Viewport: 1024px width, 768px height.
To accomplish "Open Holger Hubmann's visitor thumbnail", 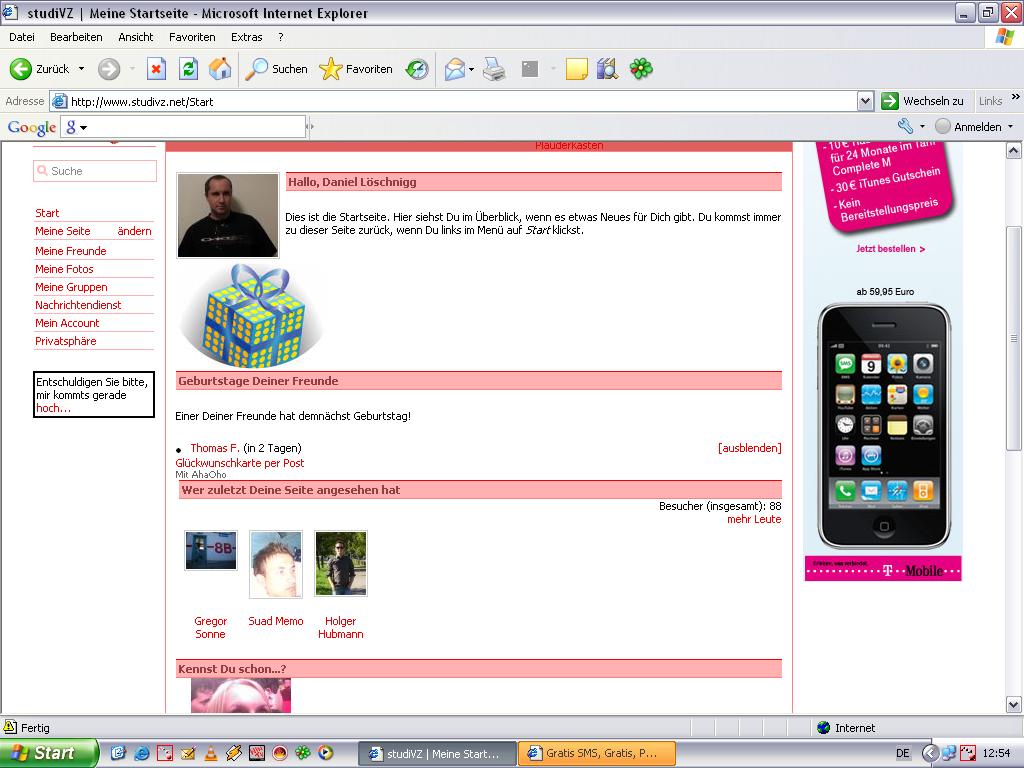I will click(341, 564).
